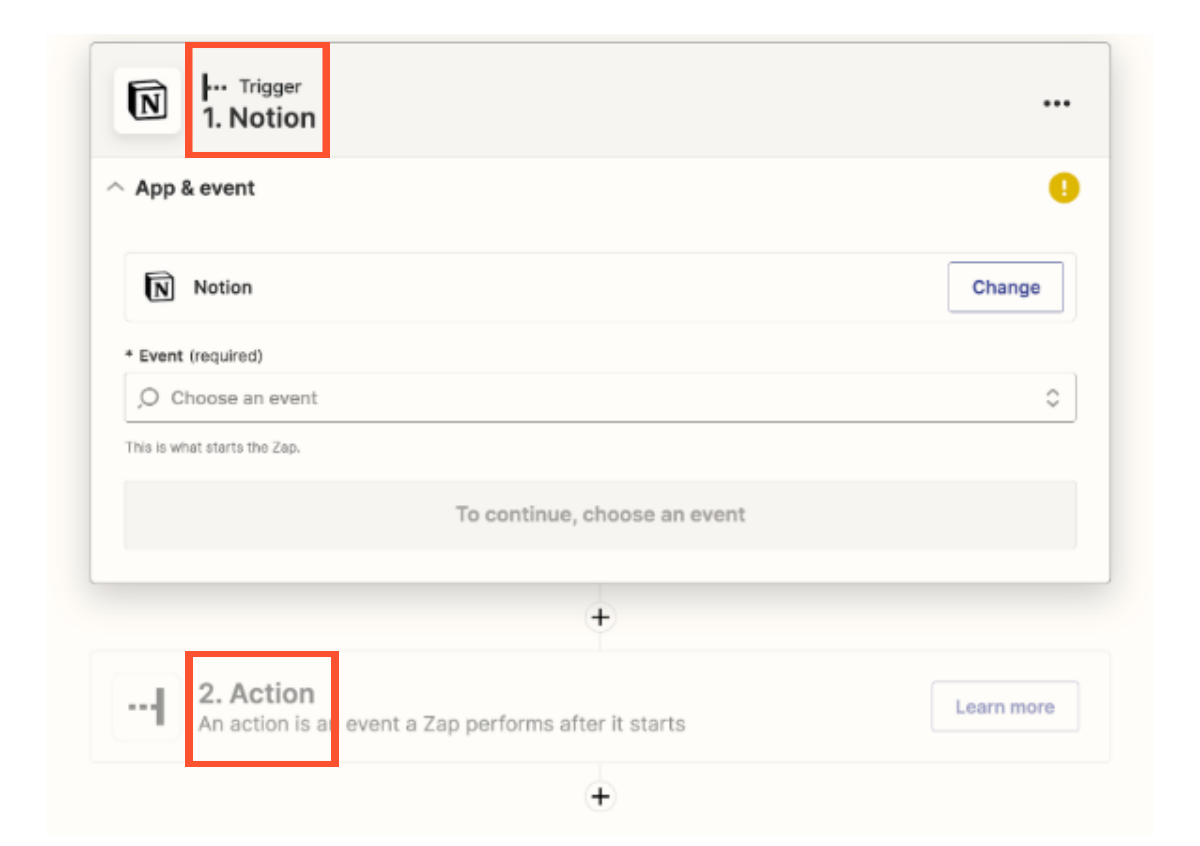Click the small Notion icon beside app name

click(x=159, y=287)
